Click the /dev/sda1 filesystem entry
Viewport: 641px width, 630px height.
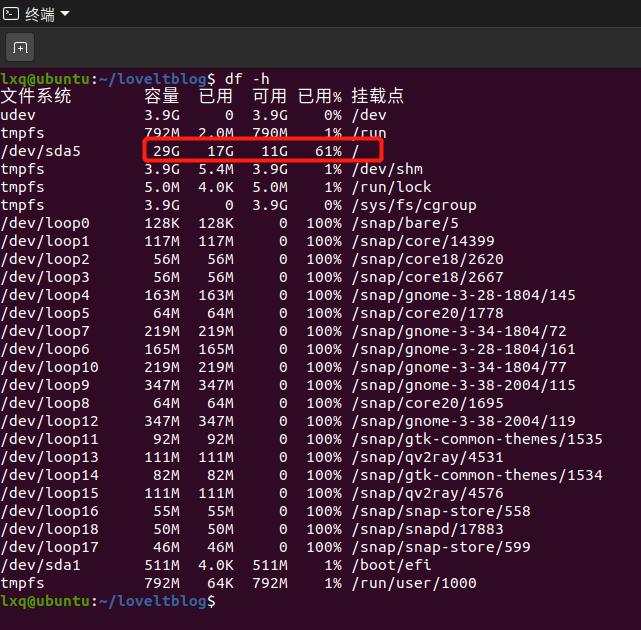[x=40, y=565]
